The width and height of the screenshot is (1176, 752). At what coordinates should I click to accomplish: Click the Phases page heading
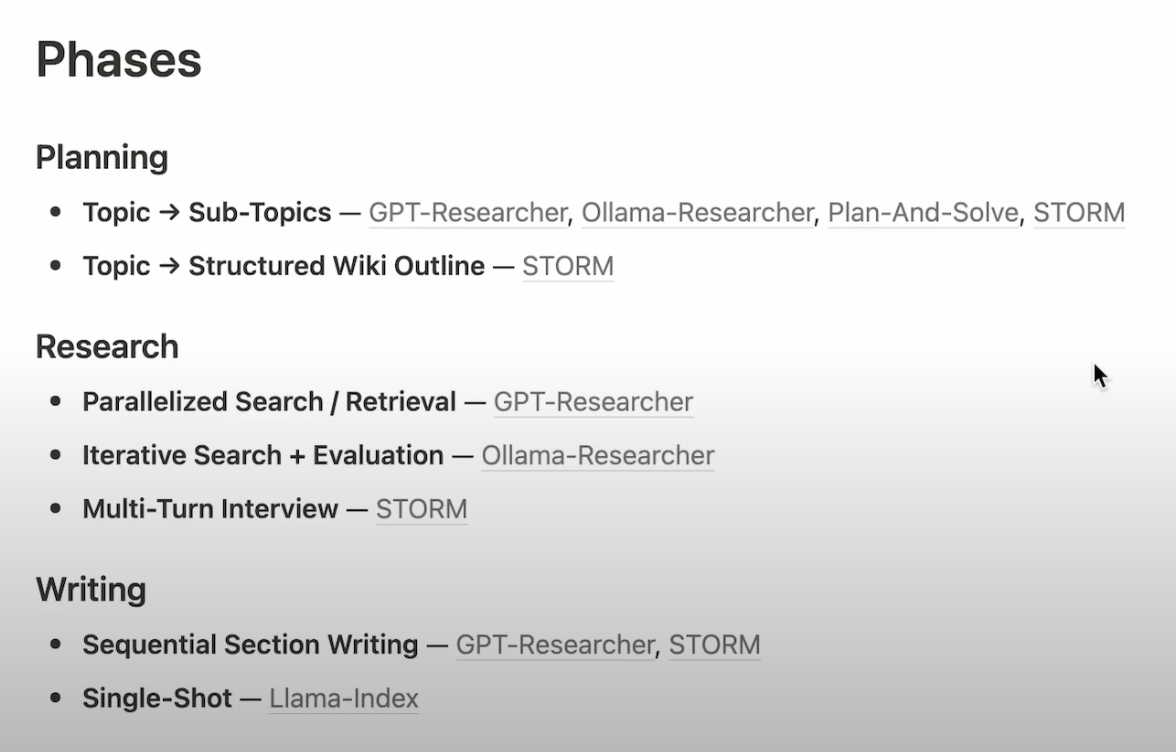119,60
